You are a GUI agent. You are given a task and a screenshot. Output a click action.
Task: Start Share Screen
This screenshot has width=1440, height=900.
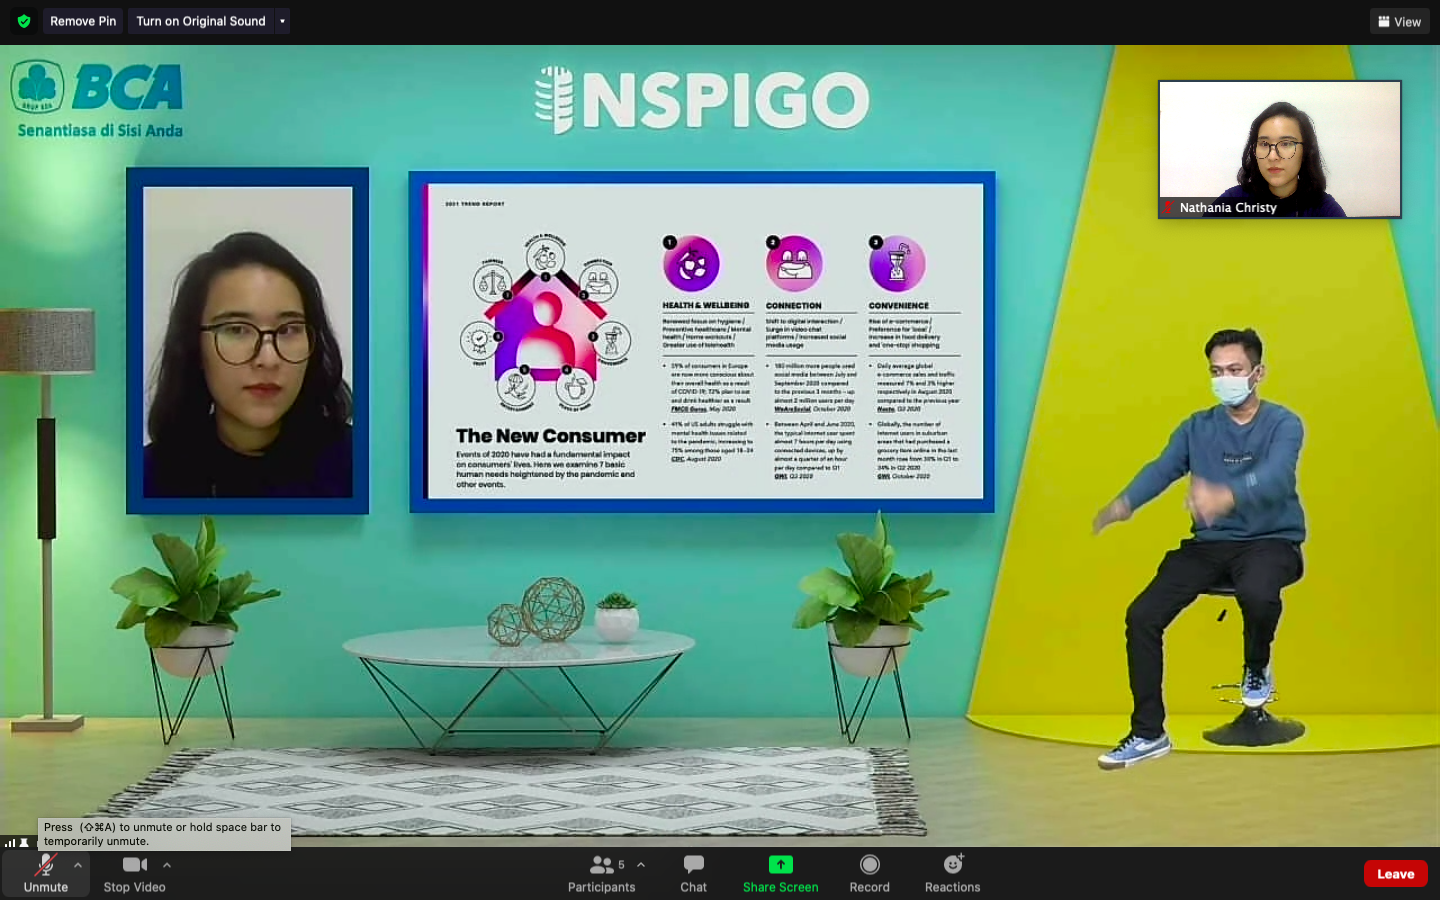(780, 872)
